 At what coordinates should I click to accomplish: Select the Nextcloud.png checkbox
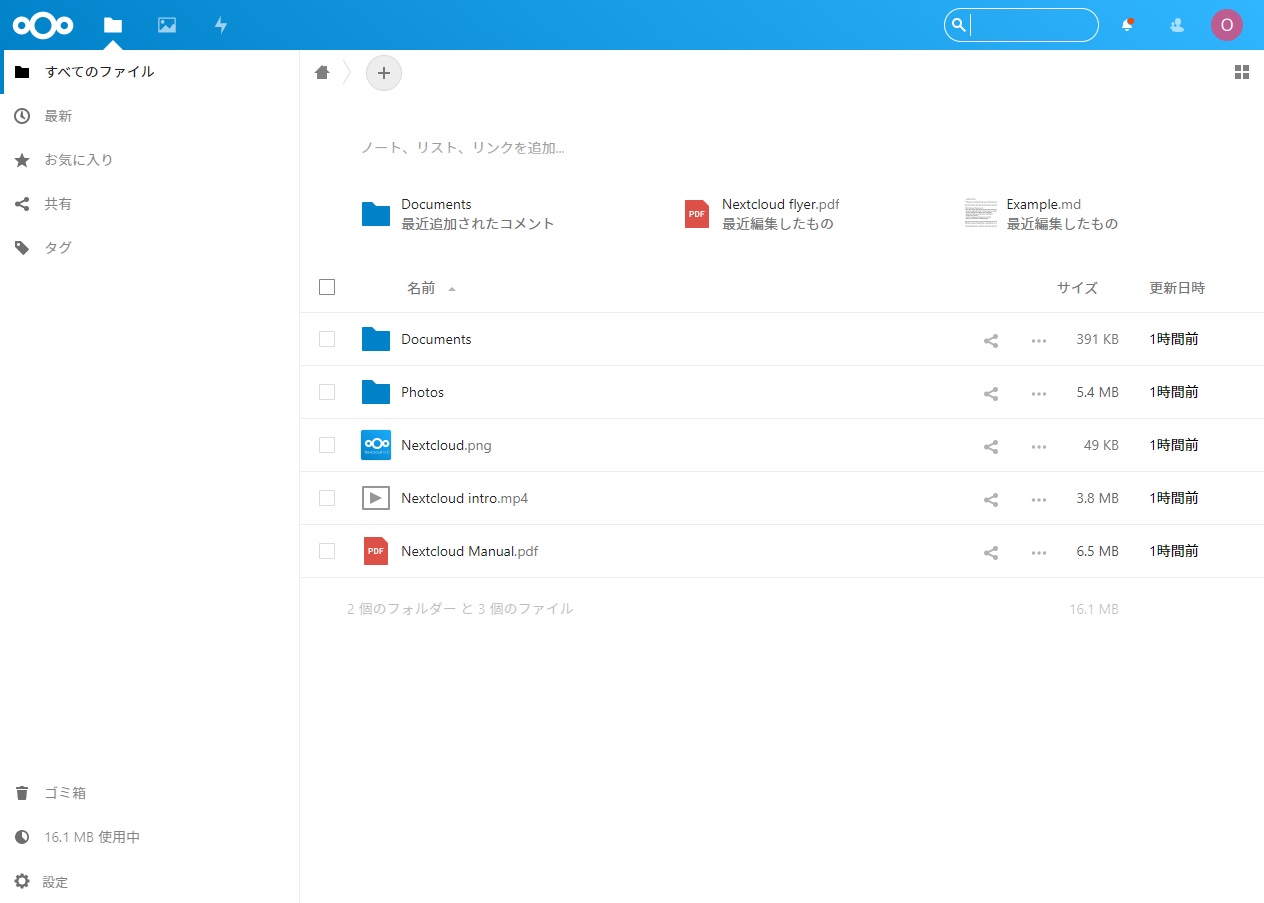(x=327, y=445)
